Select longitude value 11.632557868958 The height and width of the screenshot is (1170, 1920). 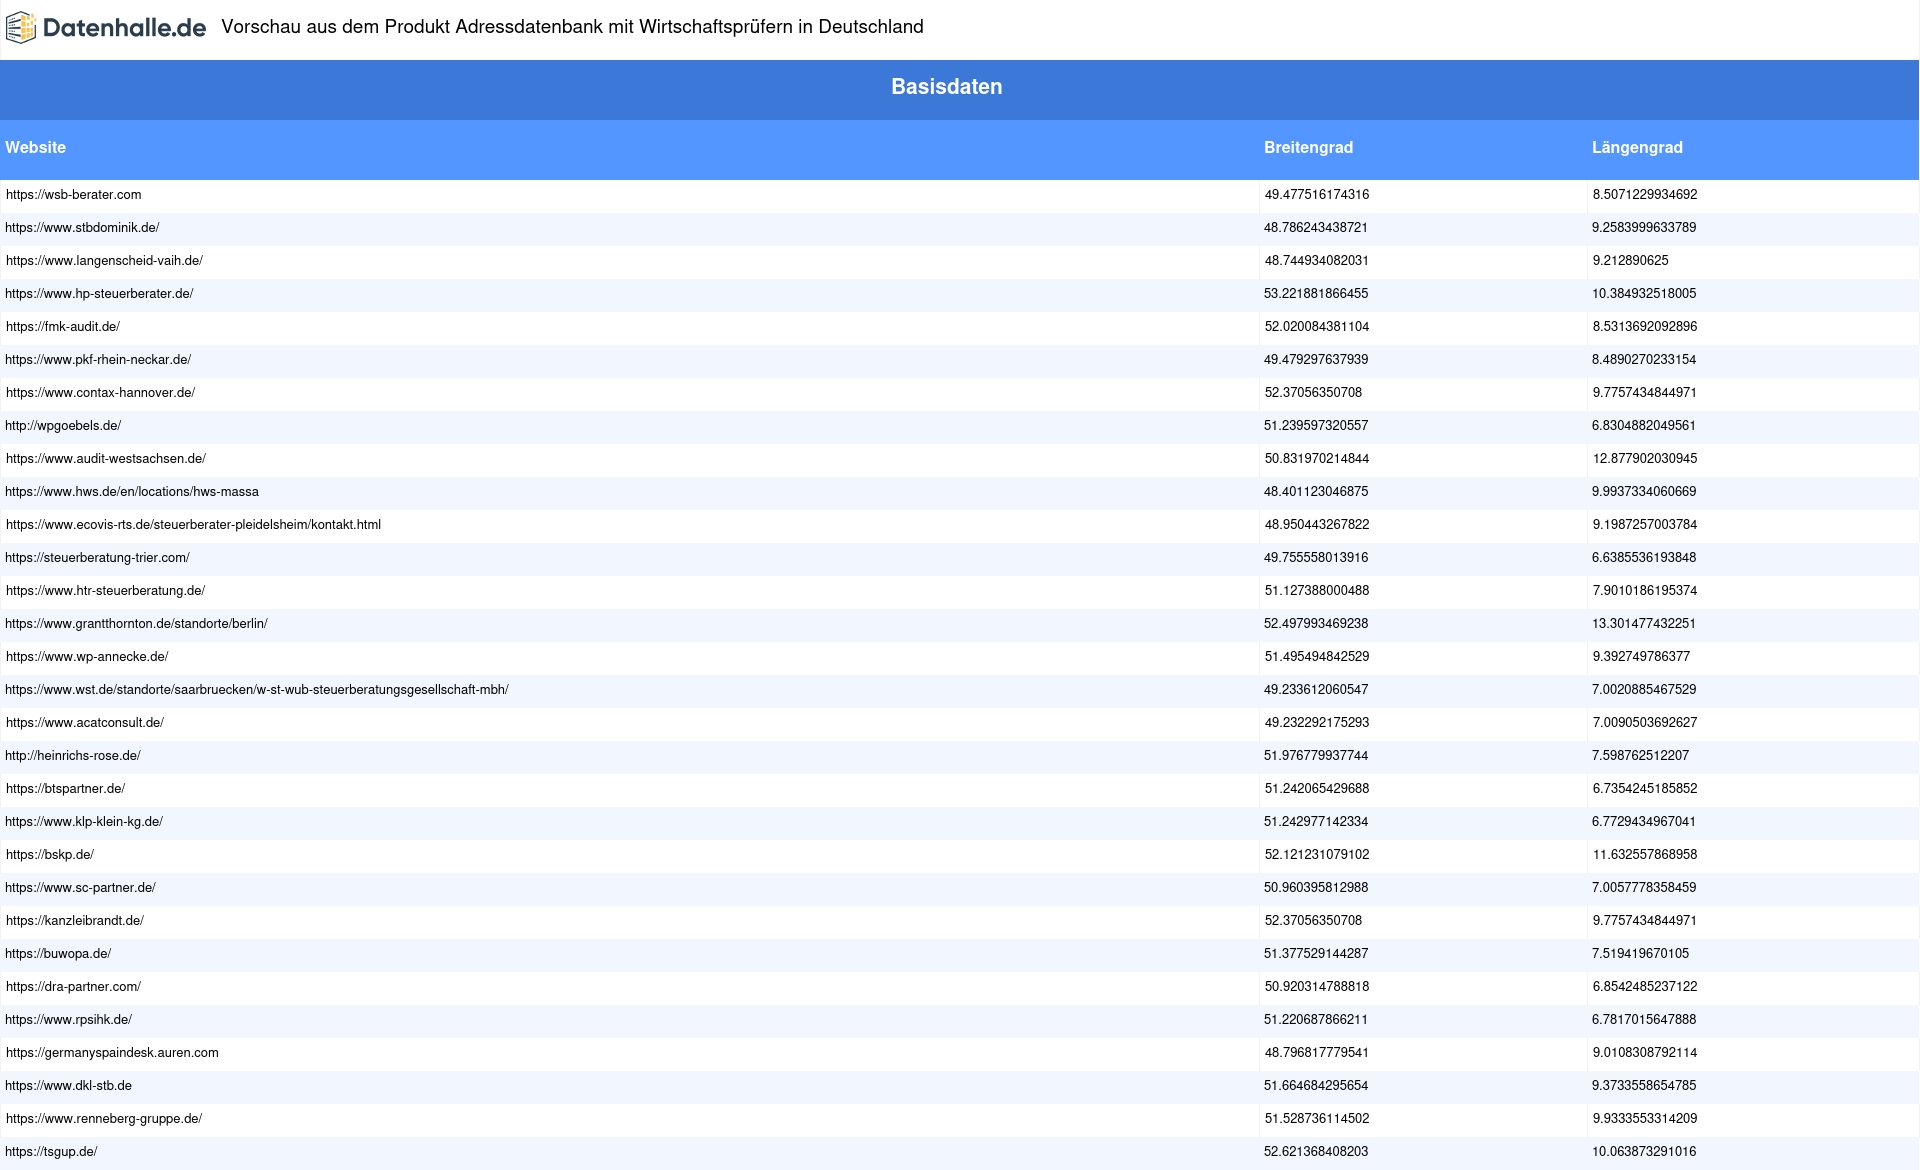(1645, 855)
